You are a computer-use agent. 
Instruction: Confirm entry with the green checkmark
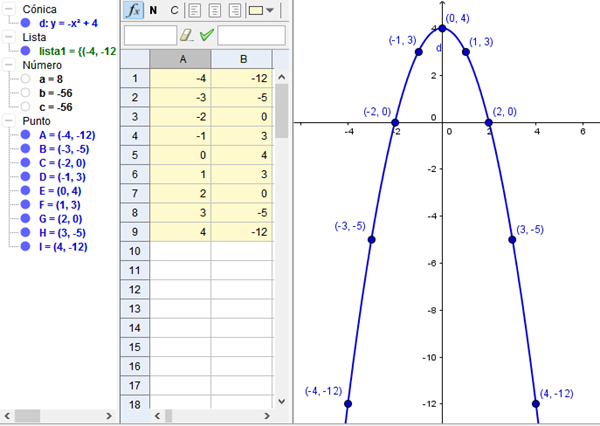click(x=207, y=35)
